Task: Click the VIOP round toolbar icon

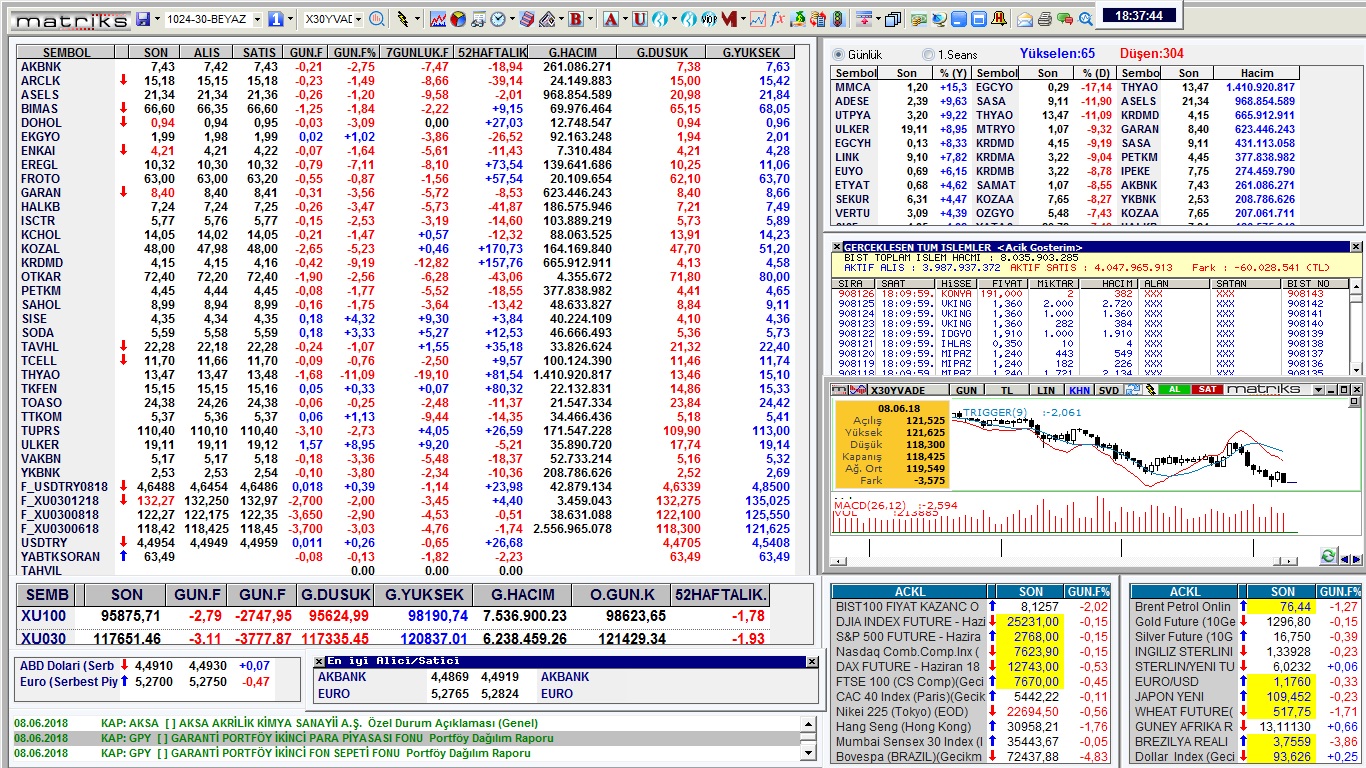Action: click(x=708, y=19)
